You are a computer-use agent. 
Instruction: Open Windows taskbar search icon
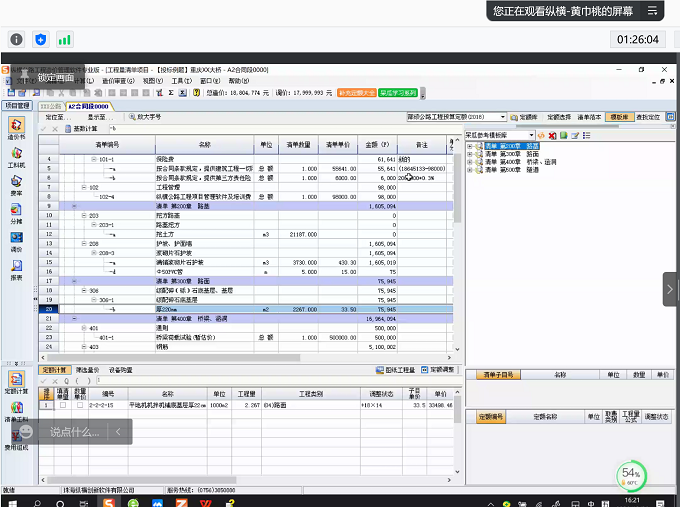tap(38, 503)
